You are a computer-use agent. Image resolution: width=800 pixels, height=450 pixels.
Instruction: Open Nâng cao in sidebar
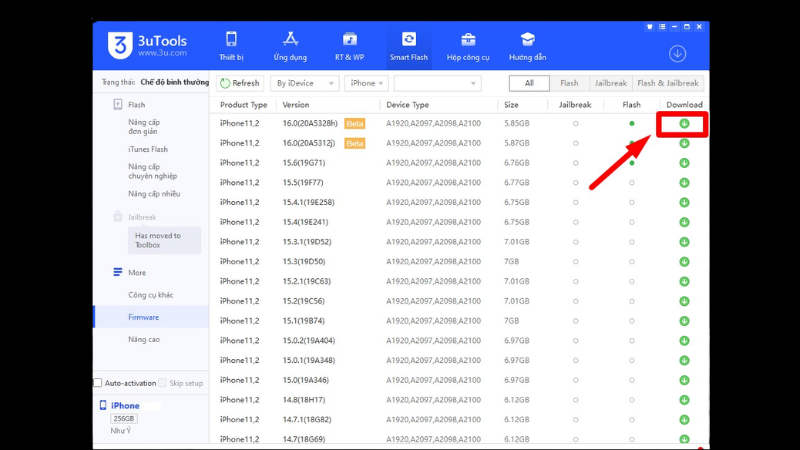click(x=144, y=339)
